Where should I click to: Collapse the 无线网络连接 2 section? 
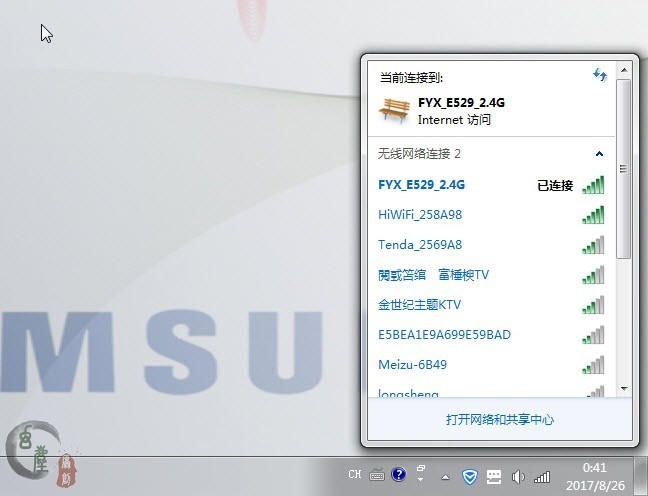[599, 154]
